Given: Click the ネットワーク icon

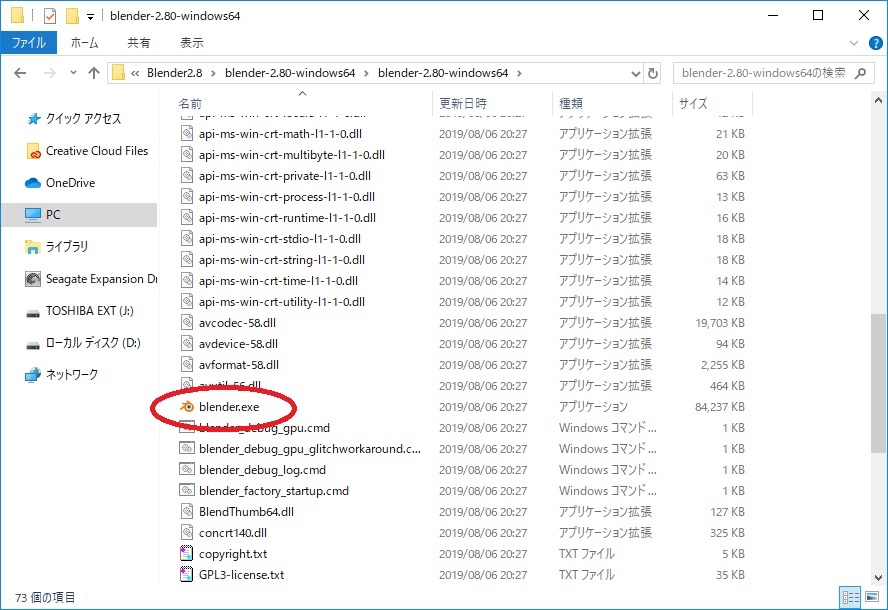Looking at the screenshot, I should 33,375.
